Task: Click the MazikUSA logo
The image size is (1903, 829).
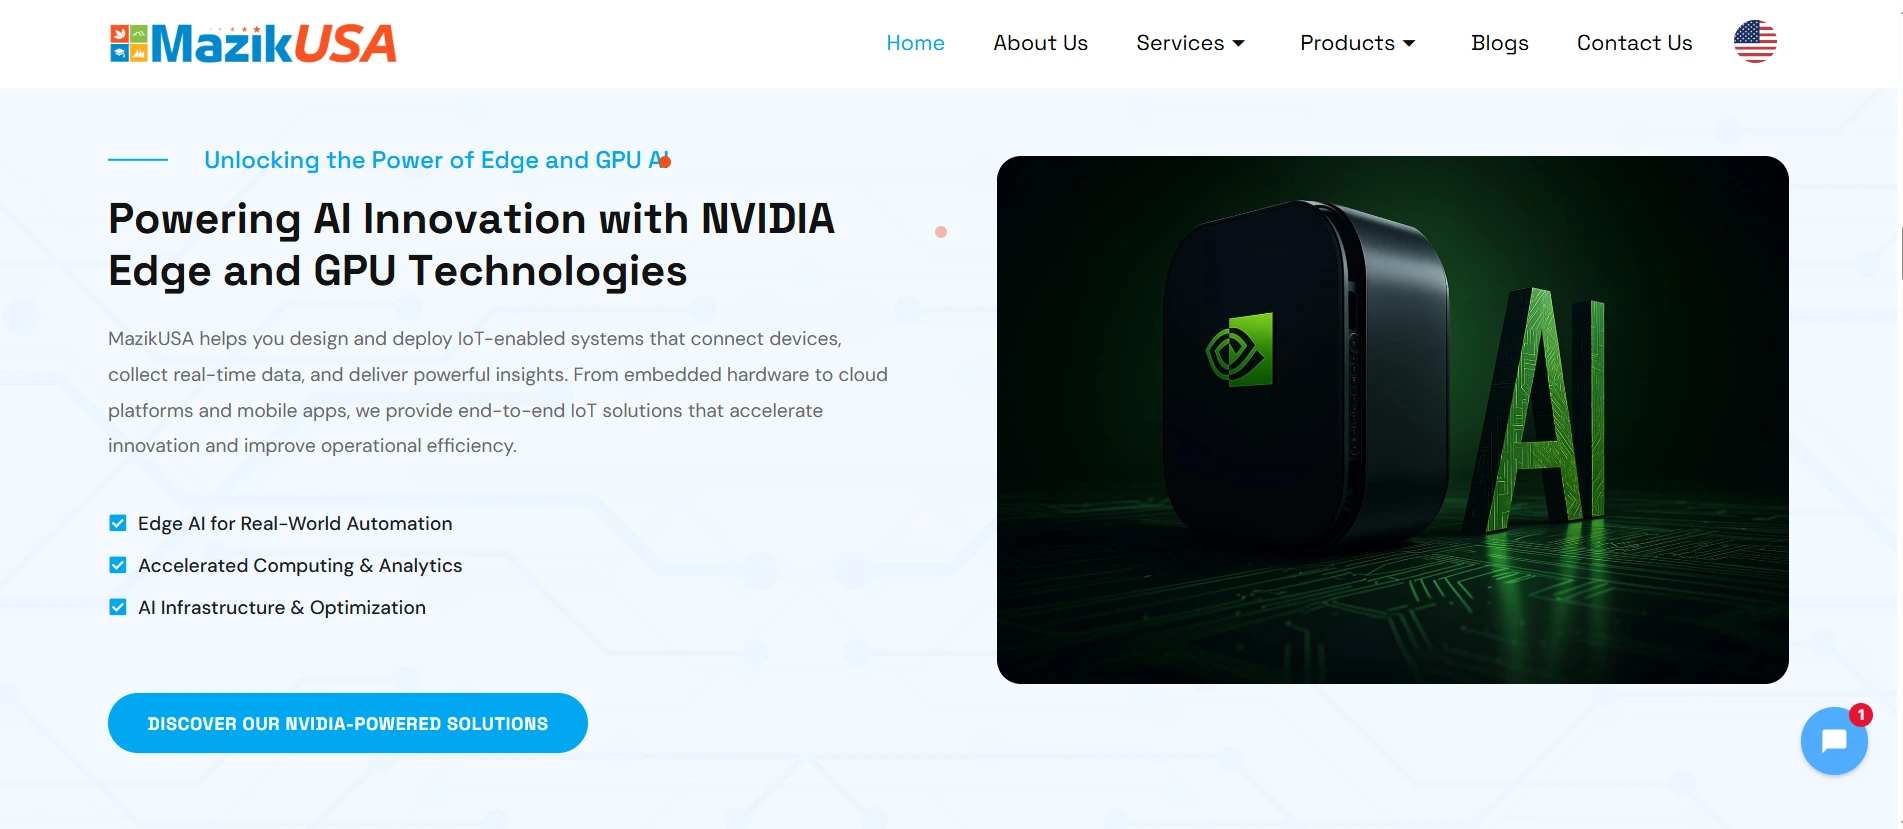Action: point(253,44)
